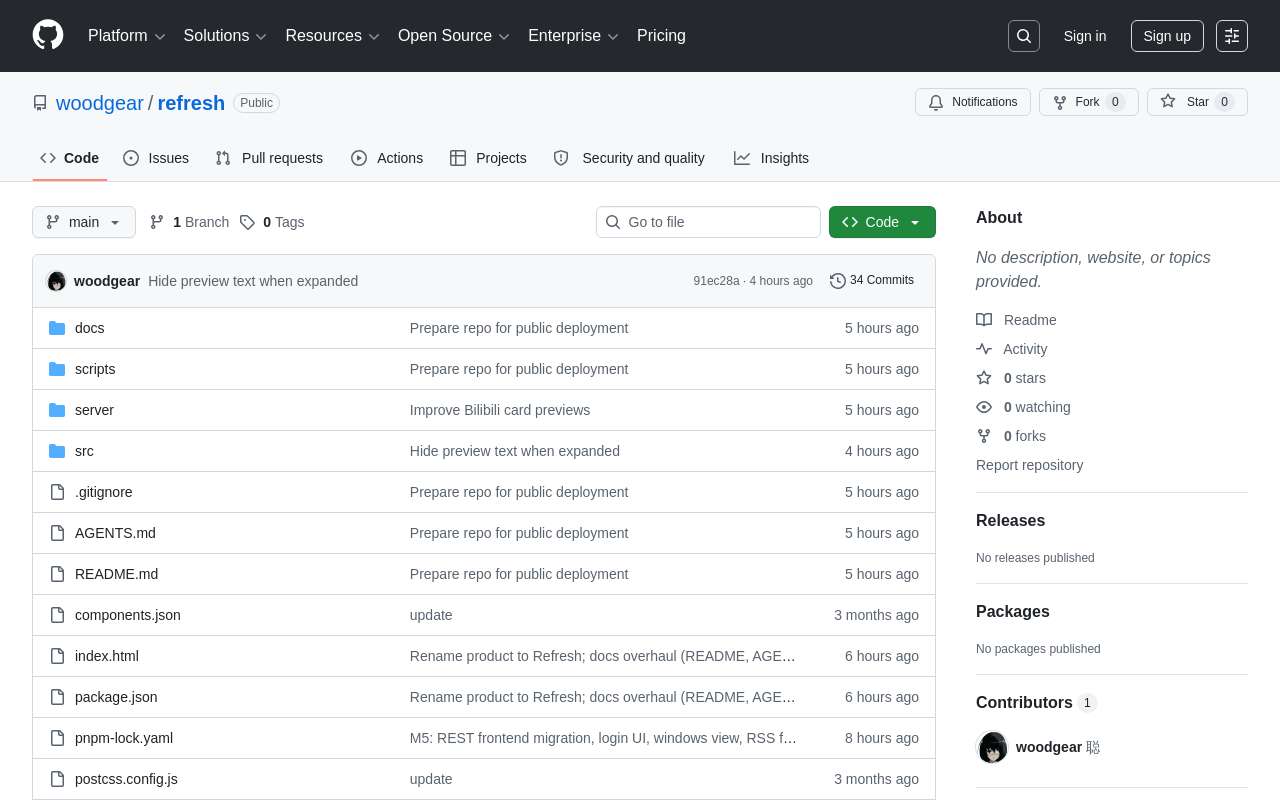Click the index.html file icon
This screenshot has width=1280, height=800.
57,656
